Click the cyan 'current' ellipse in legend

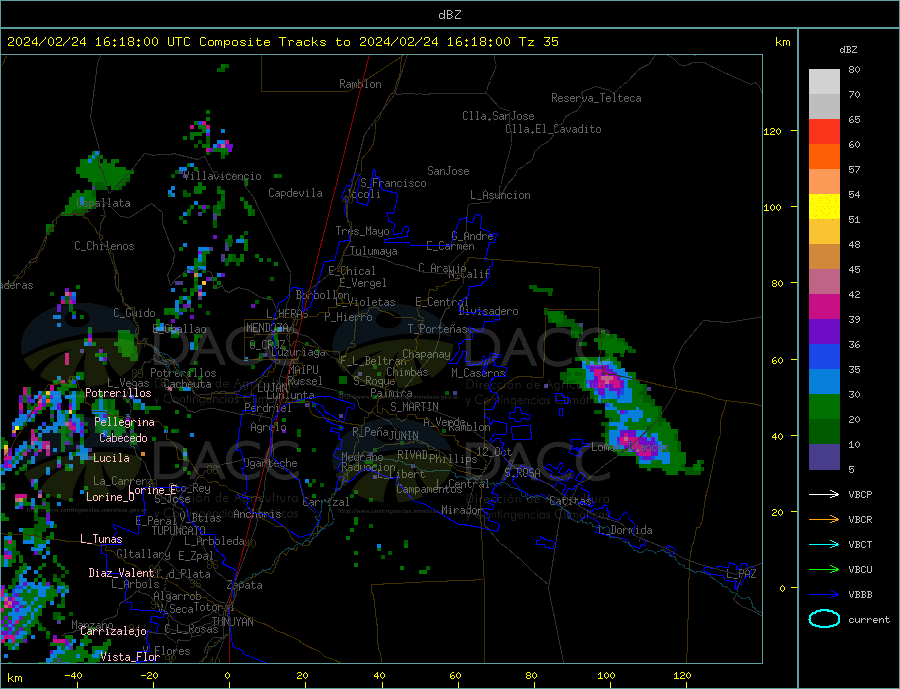click(824, 619)
